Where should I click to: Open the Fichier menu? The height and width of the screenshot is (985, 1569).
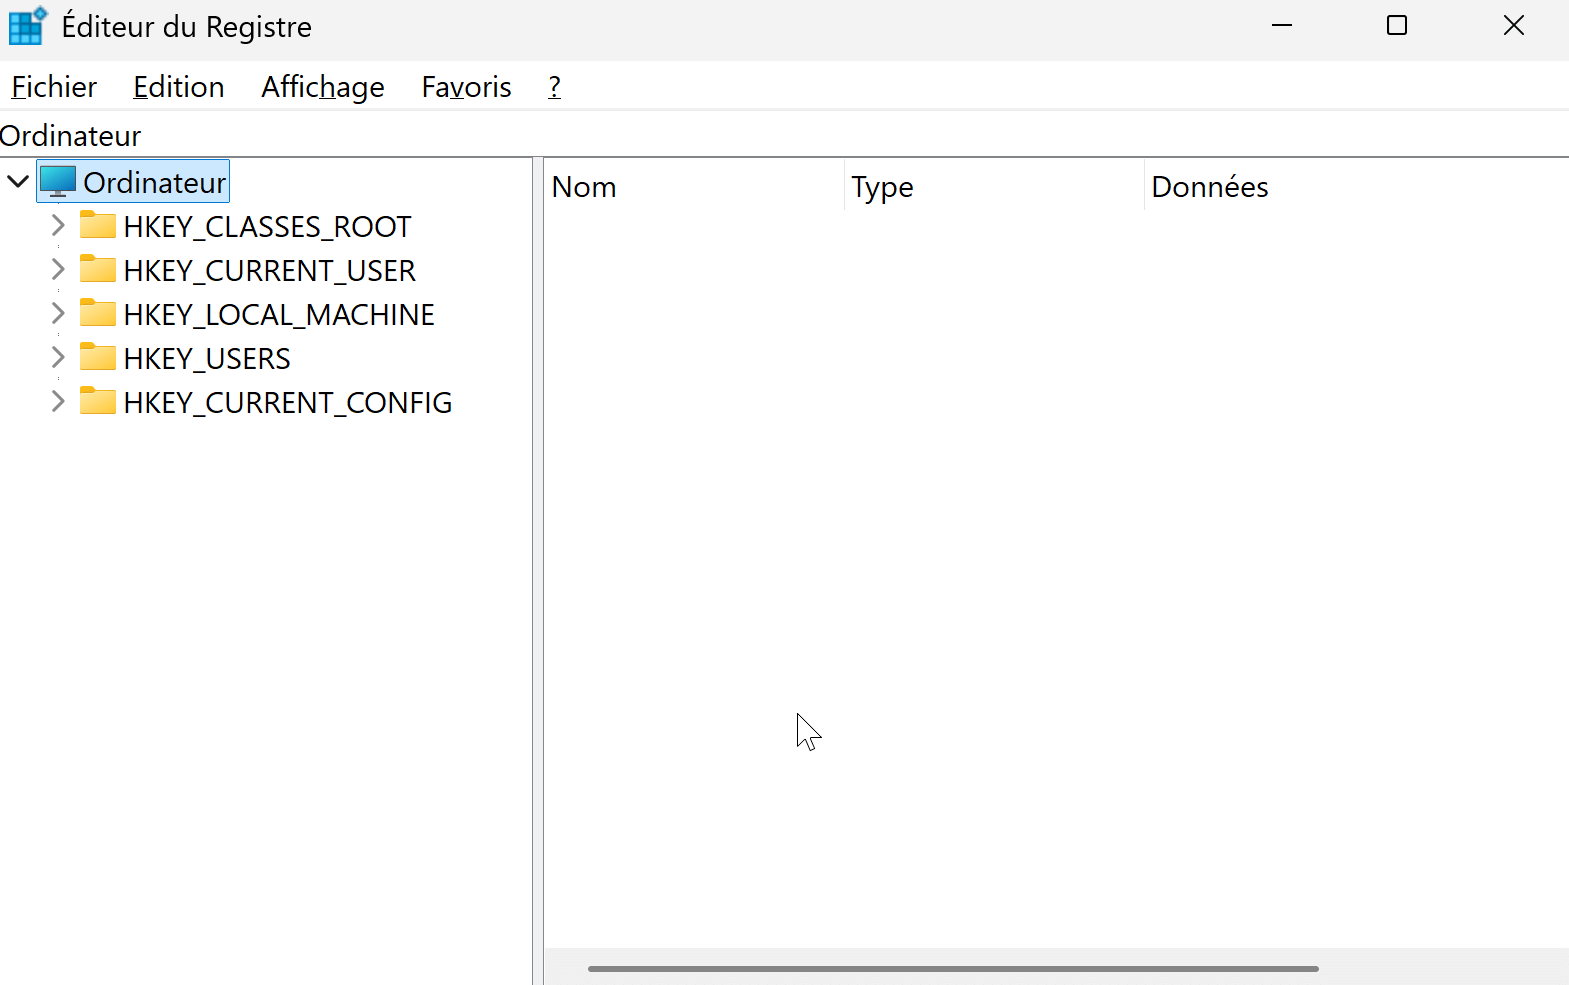54,87
